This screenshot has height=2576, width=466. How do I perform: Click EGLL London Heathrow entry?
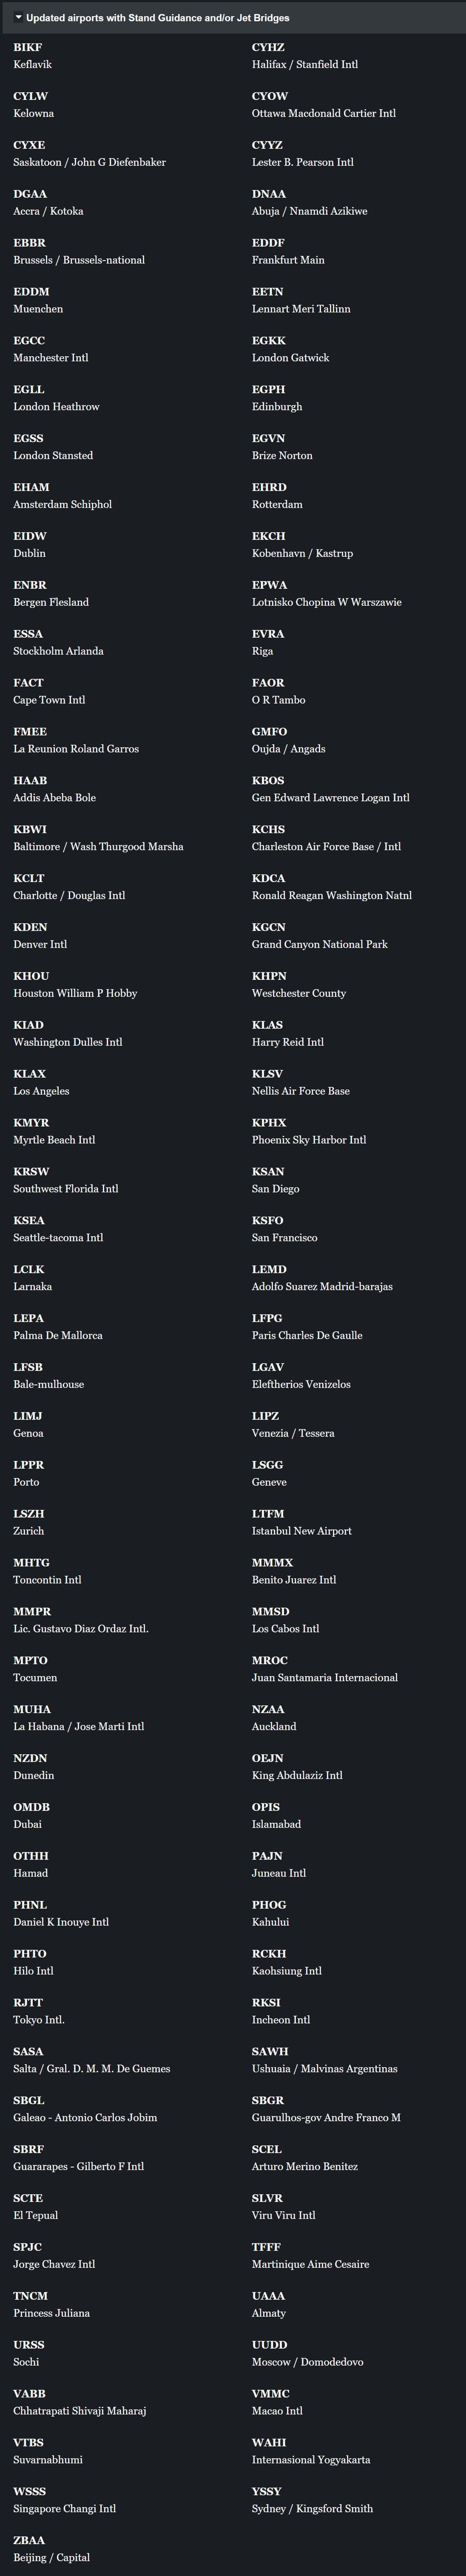(56, 398)
